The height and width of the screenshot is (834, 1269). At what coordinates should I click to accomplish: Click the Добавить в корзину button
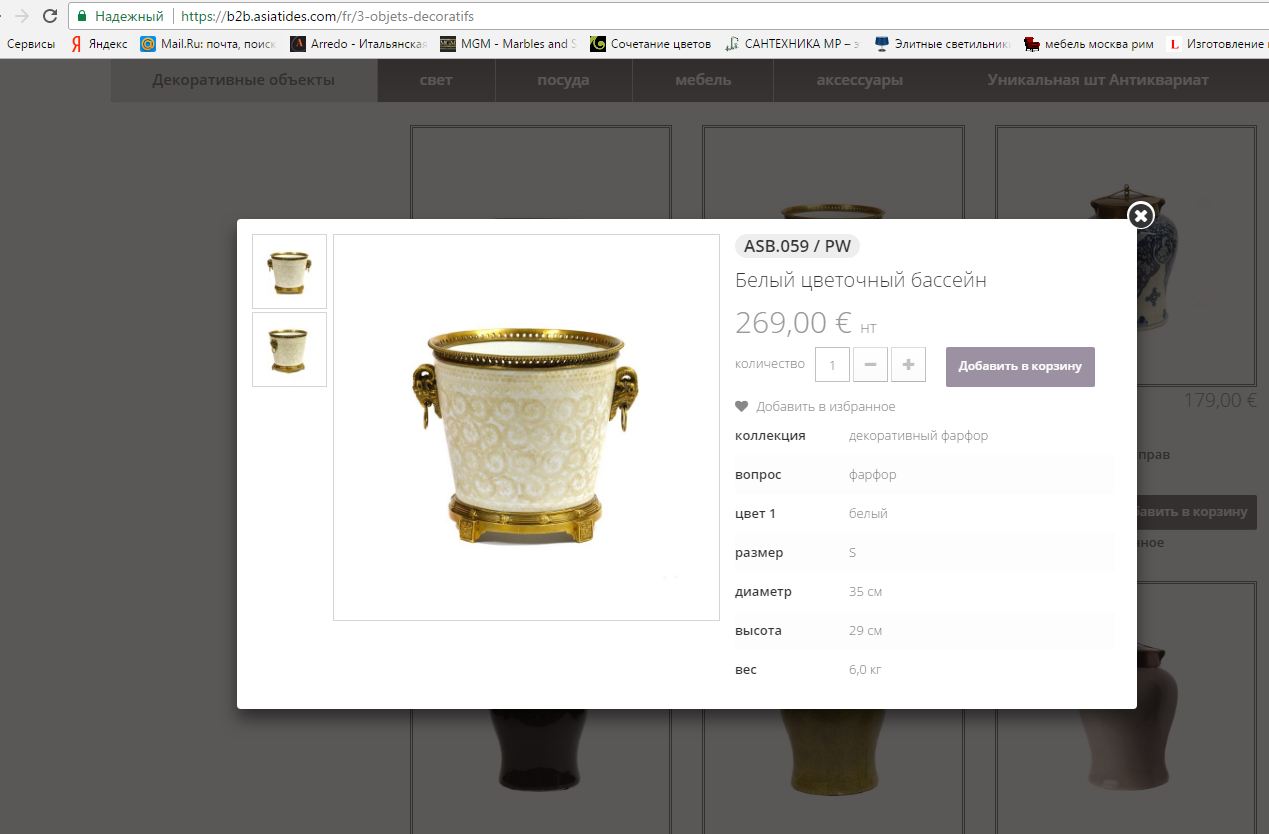(x=1020, y=366)
